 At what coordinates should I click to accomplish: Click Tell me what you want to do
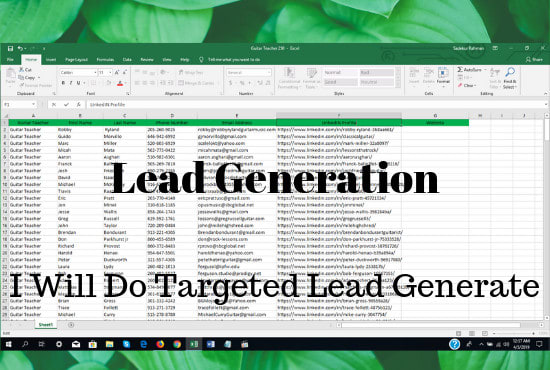pyautogui.click(x=234, y=60)
